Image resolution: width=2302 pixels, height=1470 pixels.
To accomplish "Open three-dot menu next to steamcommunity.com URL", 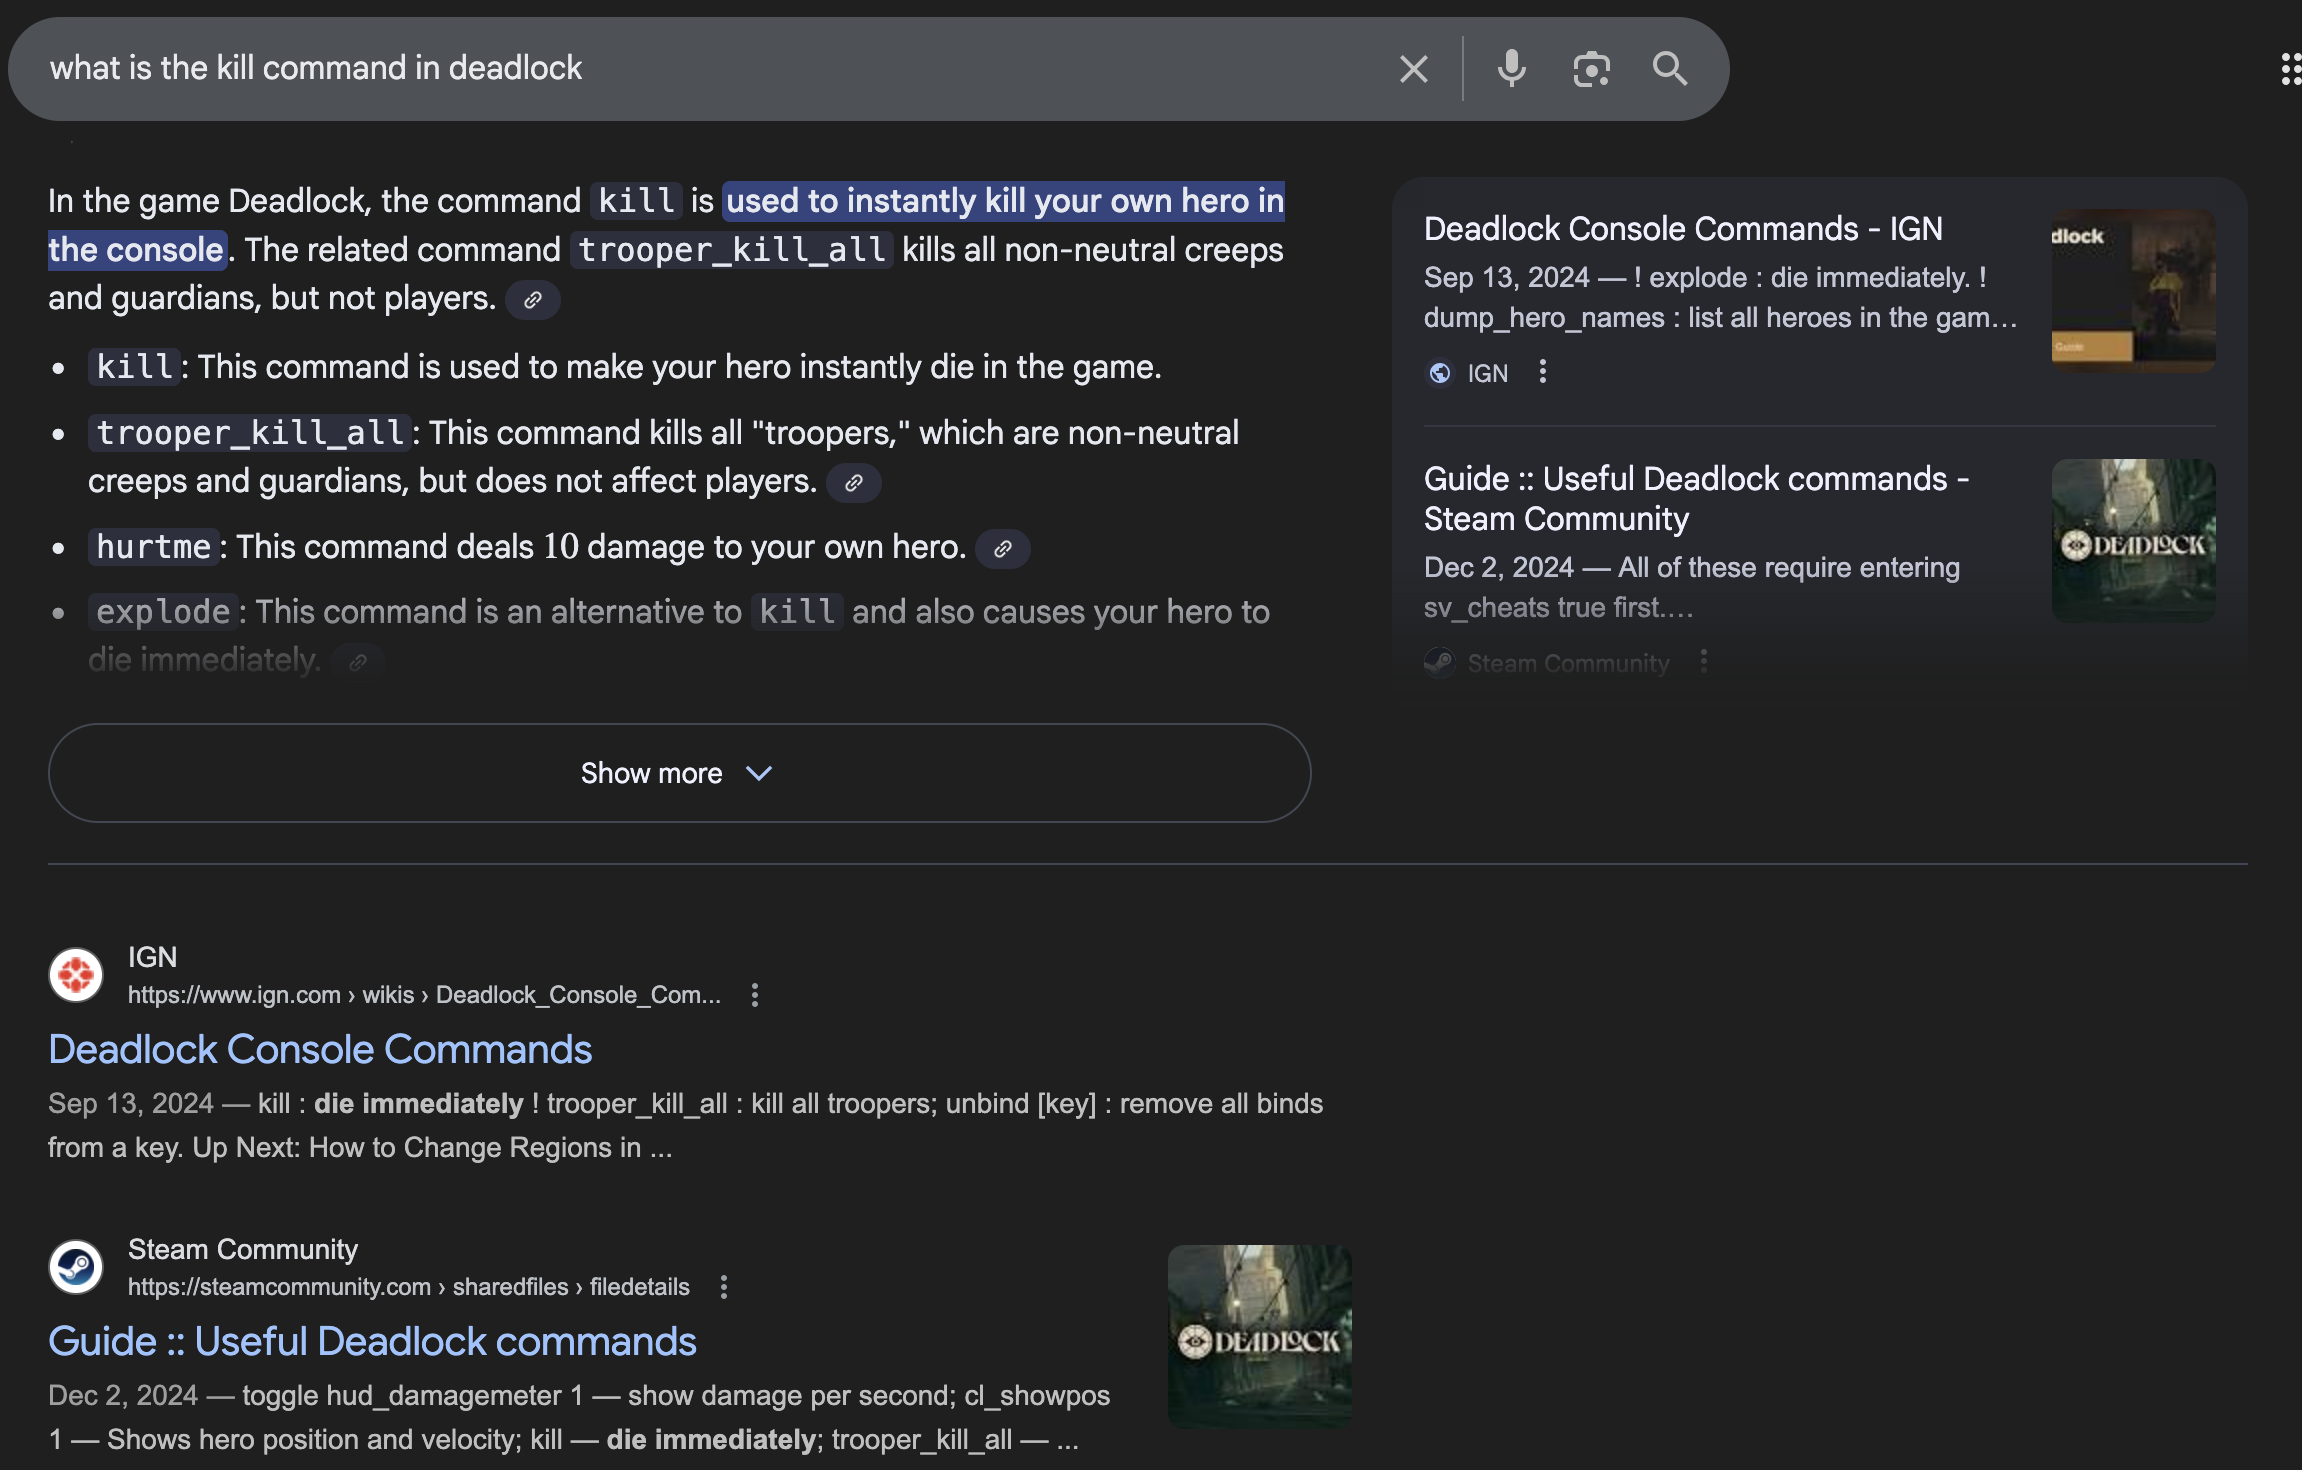I will point(724,1287).
